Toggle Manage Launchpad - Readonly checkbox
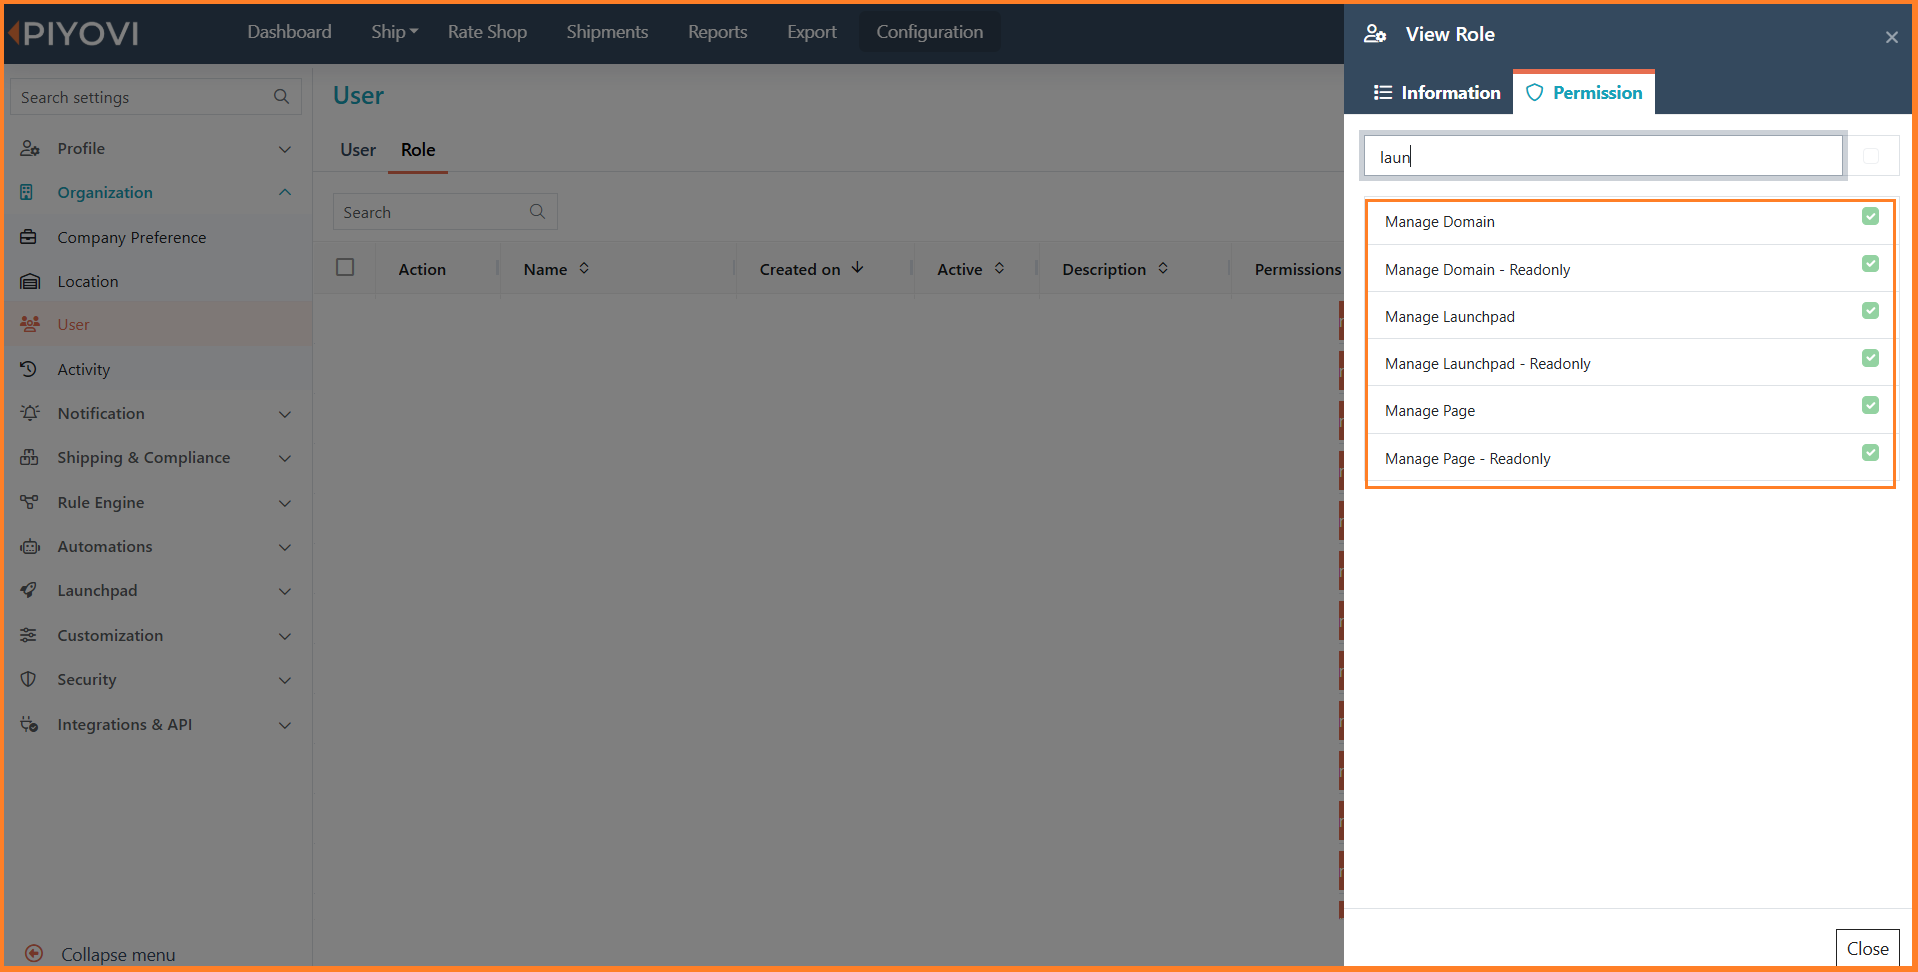Image resolution: width=1918 pixels, height=972 pixels. (x=1870, y=358)
